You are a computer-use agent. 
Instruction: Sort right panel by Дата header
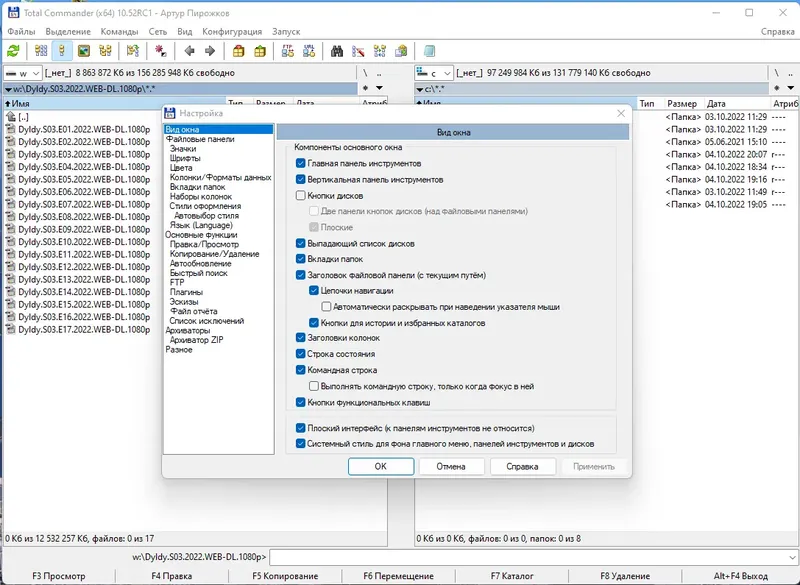point(737,104)
